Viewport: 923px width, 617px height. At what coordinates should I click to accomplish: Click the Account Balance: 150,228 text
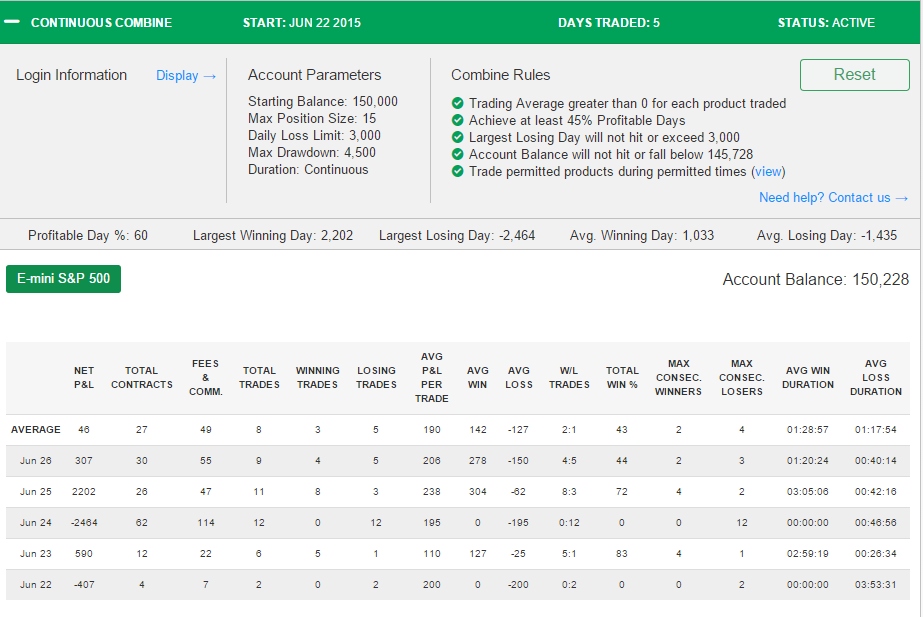coord(816,280)
